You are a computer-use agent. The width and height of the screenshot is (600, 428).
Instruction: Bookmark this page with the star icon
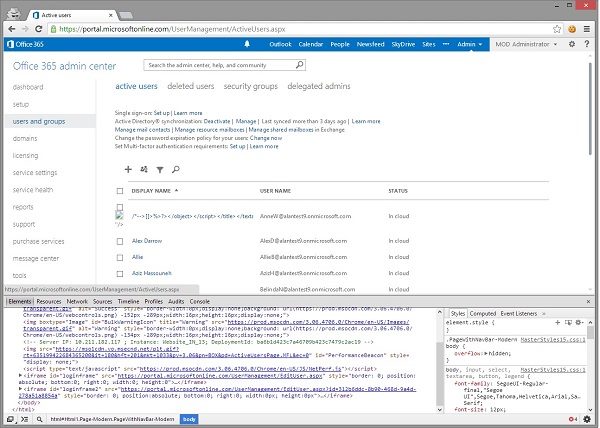pos(557,29)
